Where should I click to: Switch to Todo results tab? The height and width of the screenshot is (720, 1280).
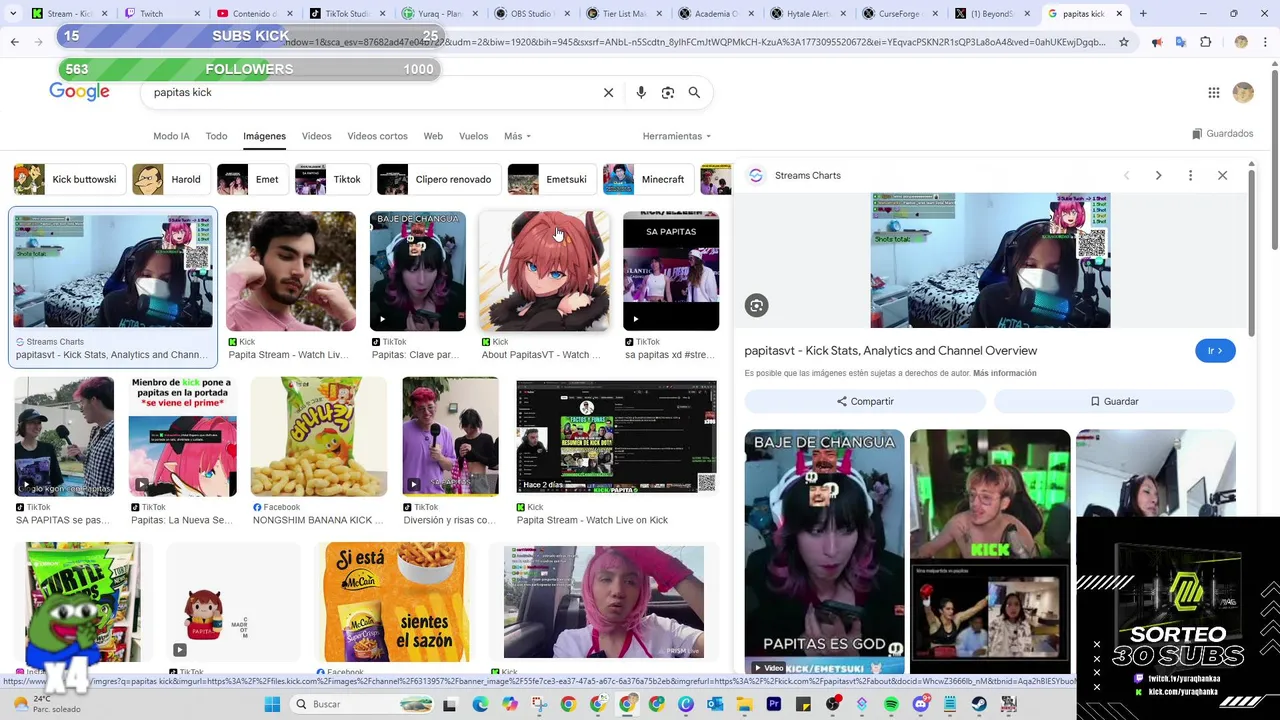tap(216, 136)
